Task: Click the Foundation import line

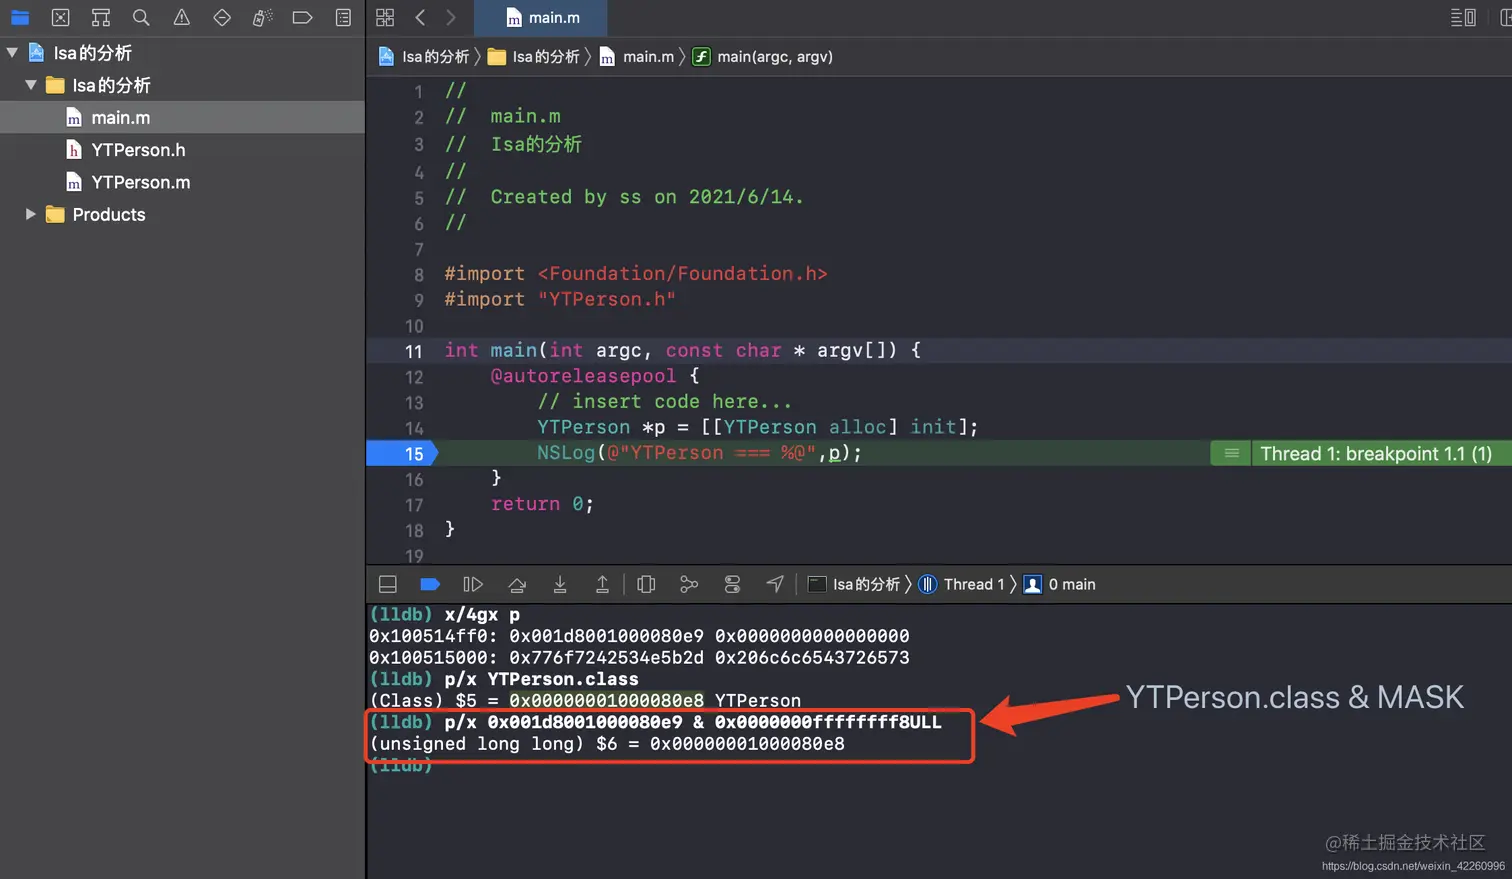Action: click(636, 273)
